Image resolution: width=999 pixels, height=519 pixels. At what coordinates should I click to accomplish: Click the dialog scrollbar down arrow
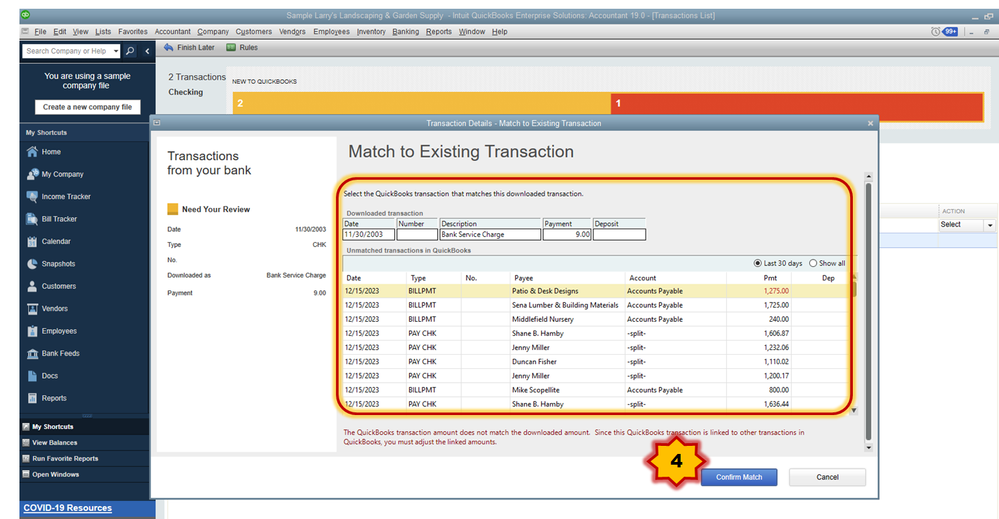(868, 448)
